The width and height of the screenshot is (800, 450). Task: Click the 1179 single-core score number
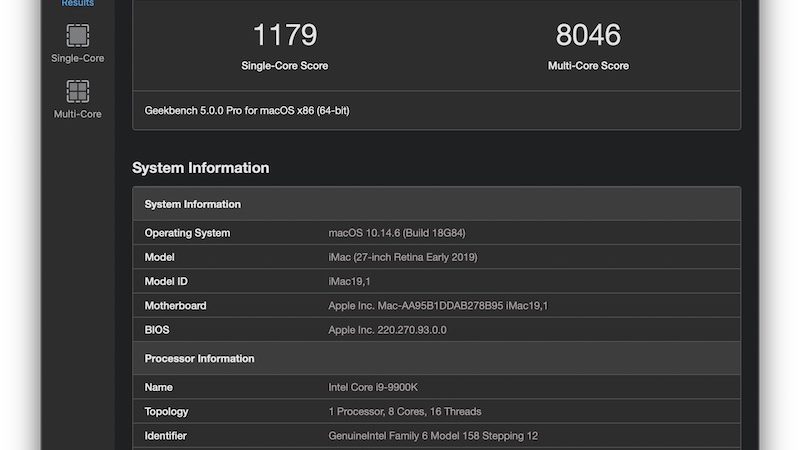tap(284, 35)
